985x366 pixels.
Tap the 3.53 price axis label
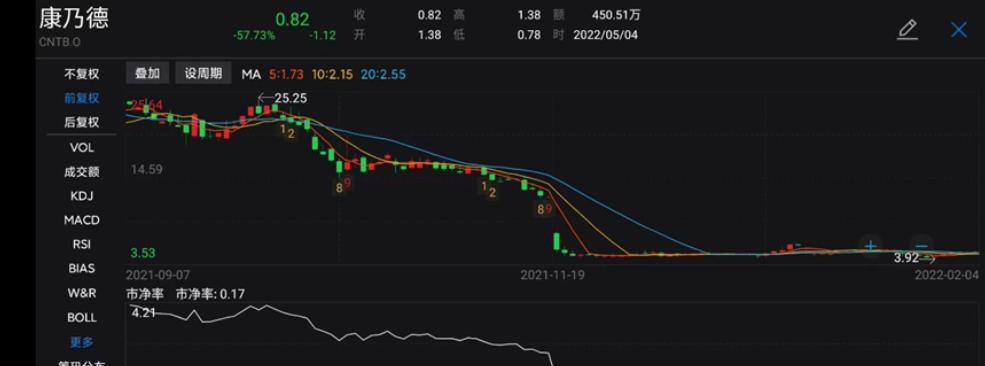pyautogui.click(x=143, y=253)
